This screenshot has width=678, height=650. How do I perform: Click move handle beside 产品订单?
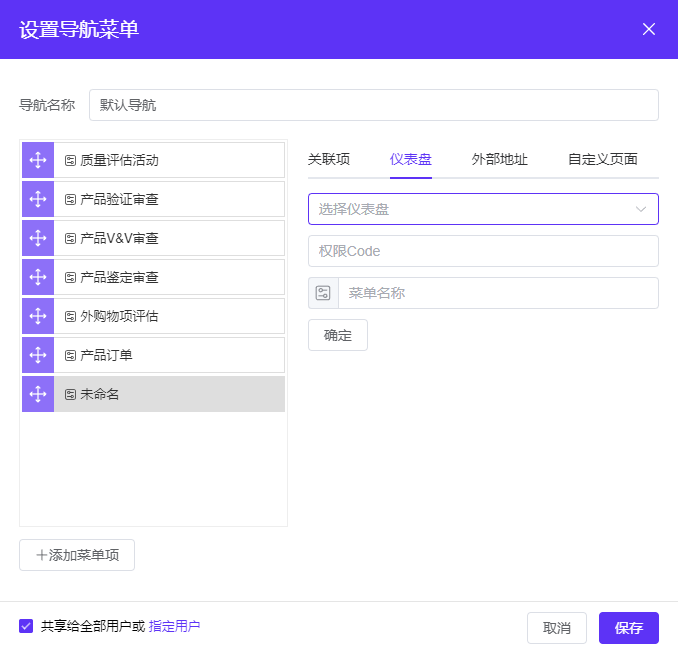click(38, 355)
